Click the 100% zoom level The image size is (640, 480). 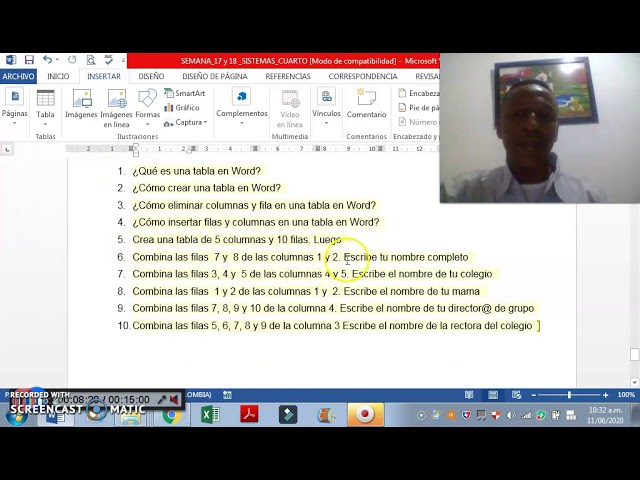coord(626,395)
